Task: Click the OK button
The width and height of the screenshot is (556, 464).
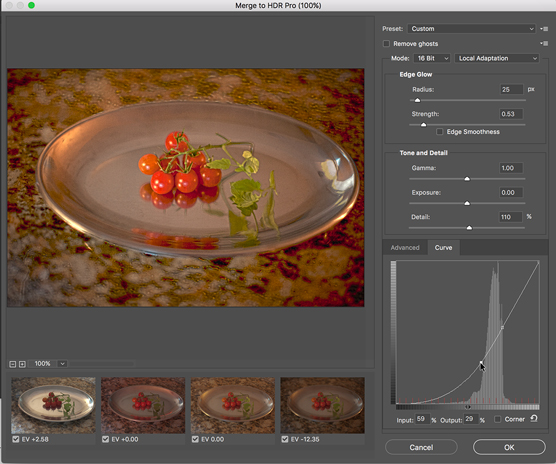Action: click(509, 447)
